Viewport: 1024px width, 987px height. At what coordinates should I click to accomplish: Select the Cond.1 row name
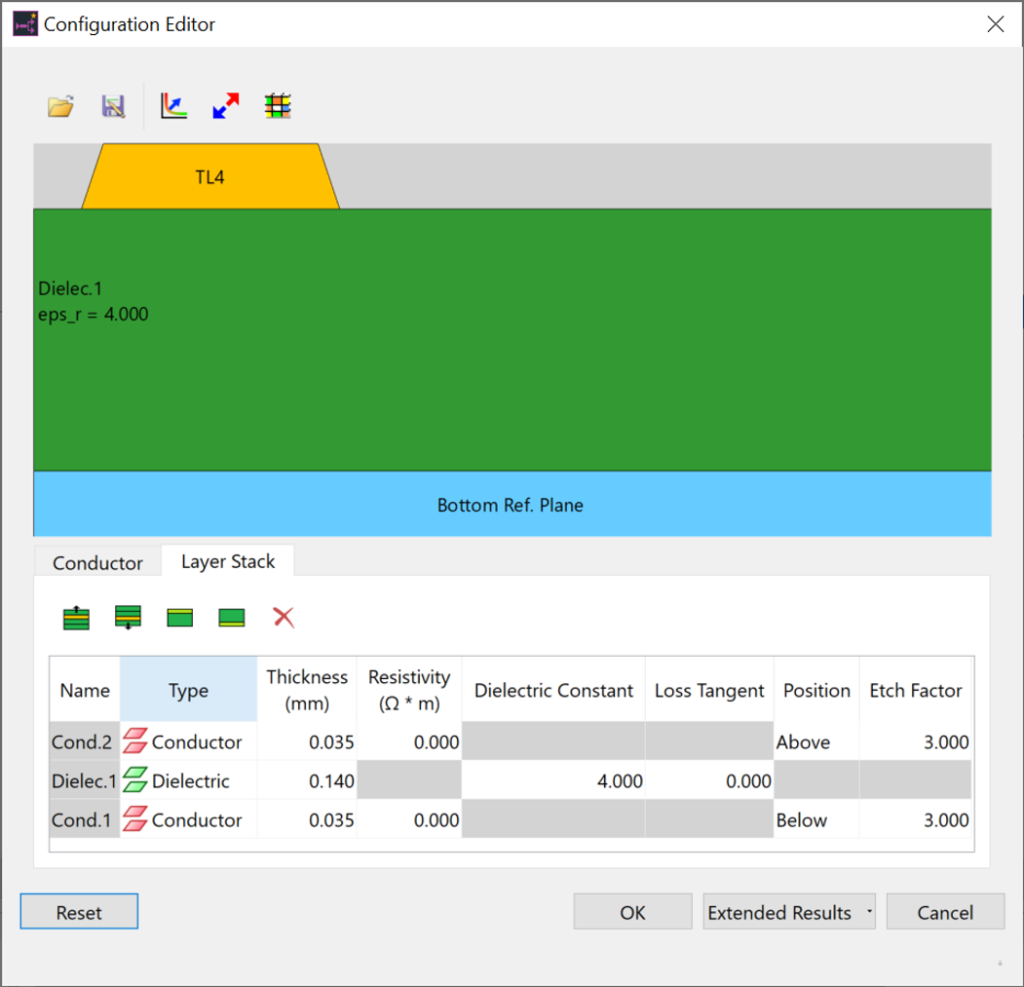[84, 819]
